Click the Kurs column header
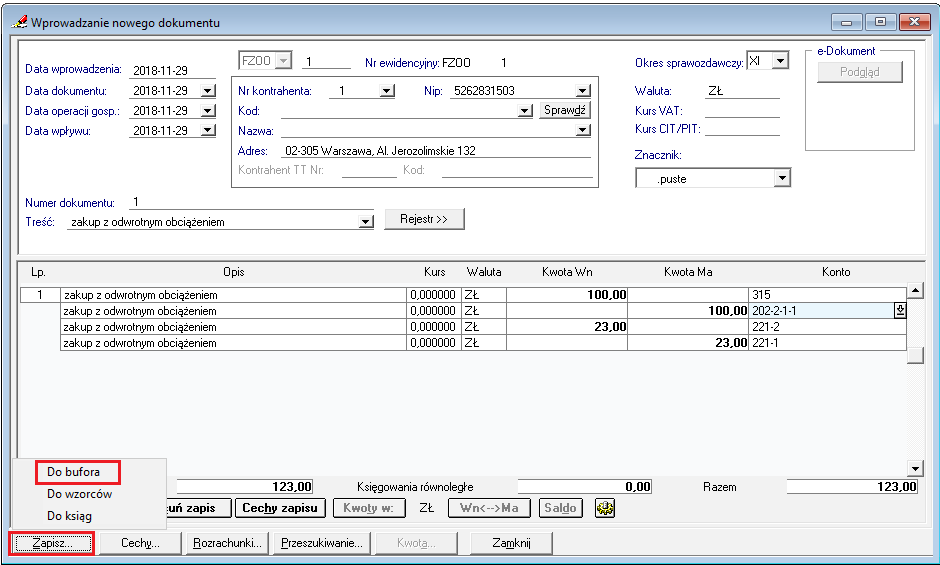940x565 pixels. (x=434, y=272)
